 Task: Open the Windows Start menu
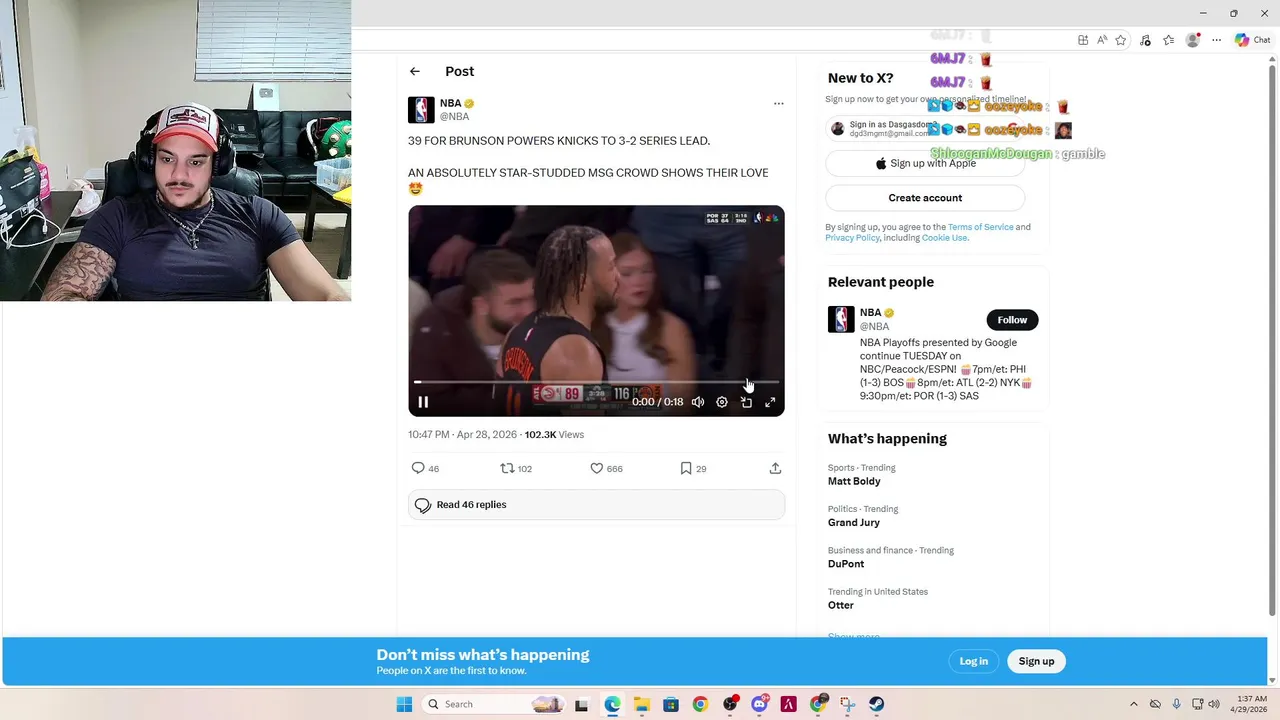[x=404, y=704]
